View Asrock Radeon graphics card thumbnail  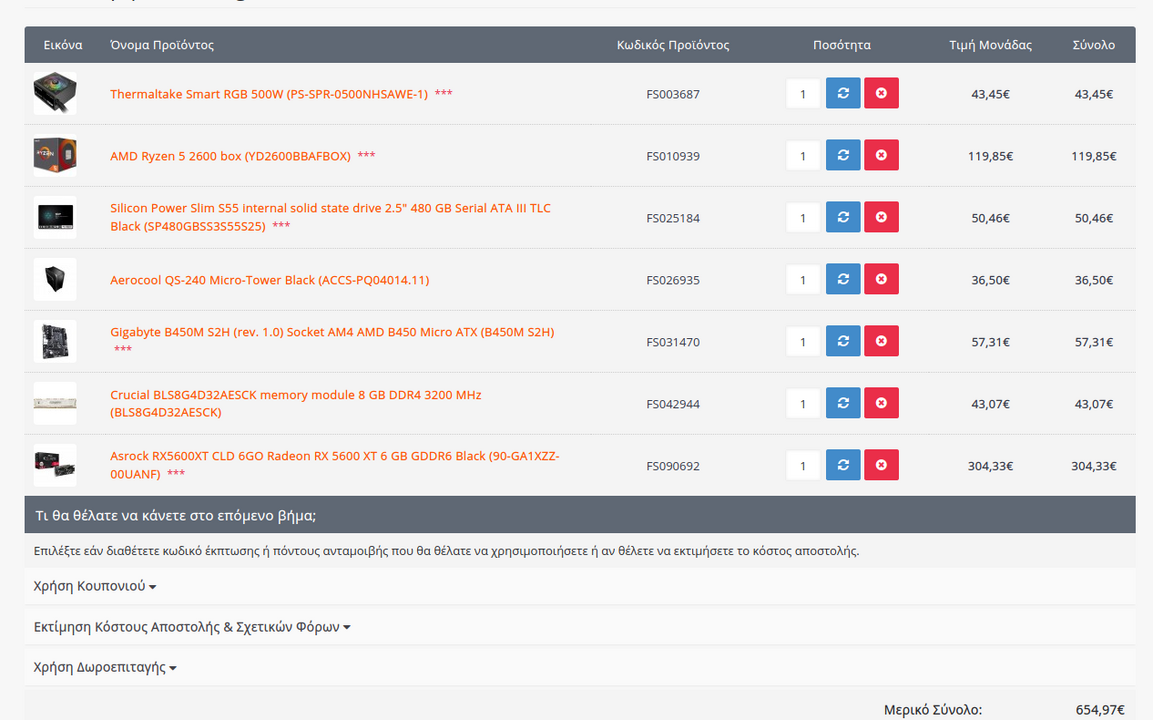[55, 465]
